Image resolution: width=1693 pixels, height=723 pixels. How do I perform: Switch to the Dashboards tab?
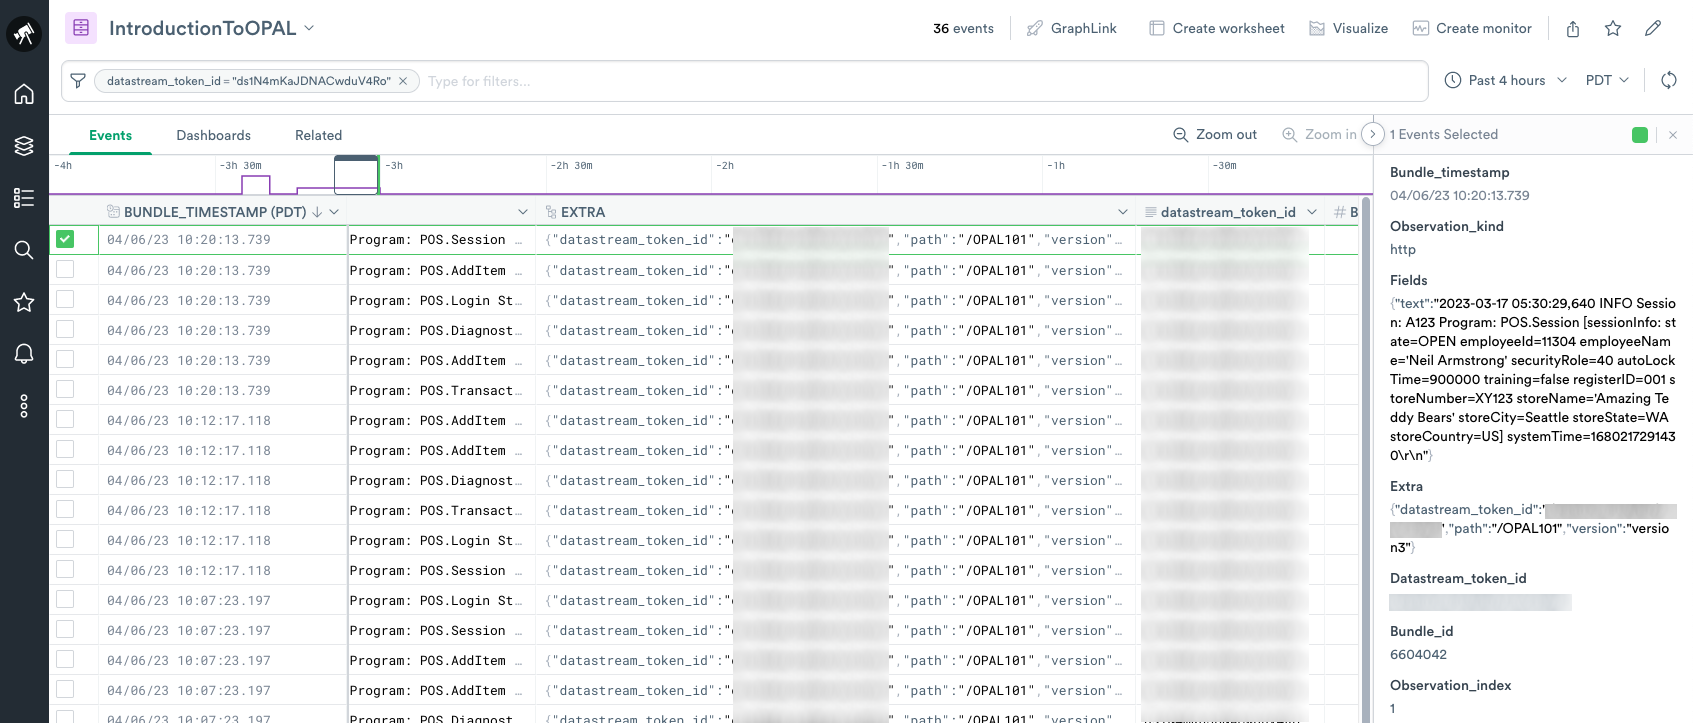coord(214,135)
